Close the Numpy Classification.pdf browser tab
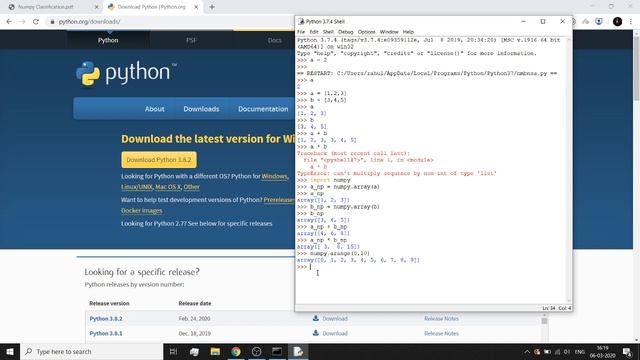Image resolution: width=640 pixels, height=360 pixels. click(96, 7)
